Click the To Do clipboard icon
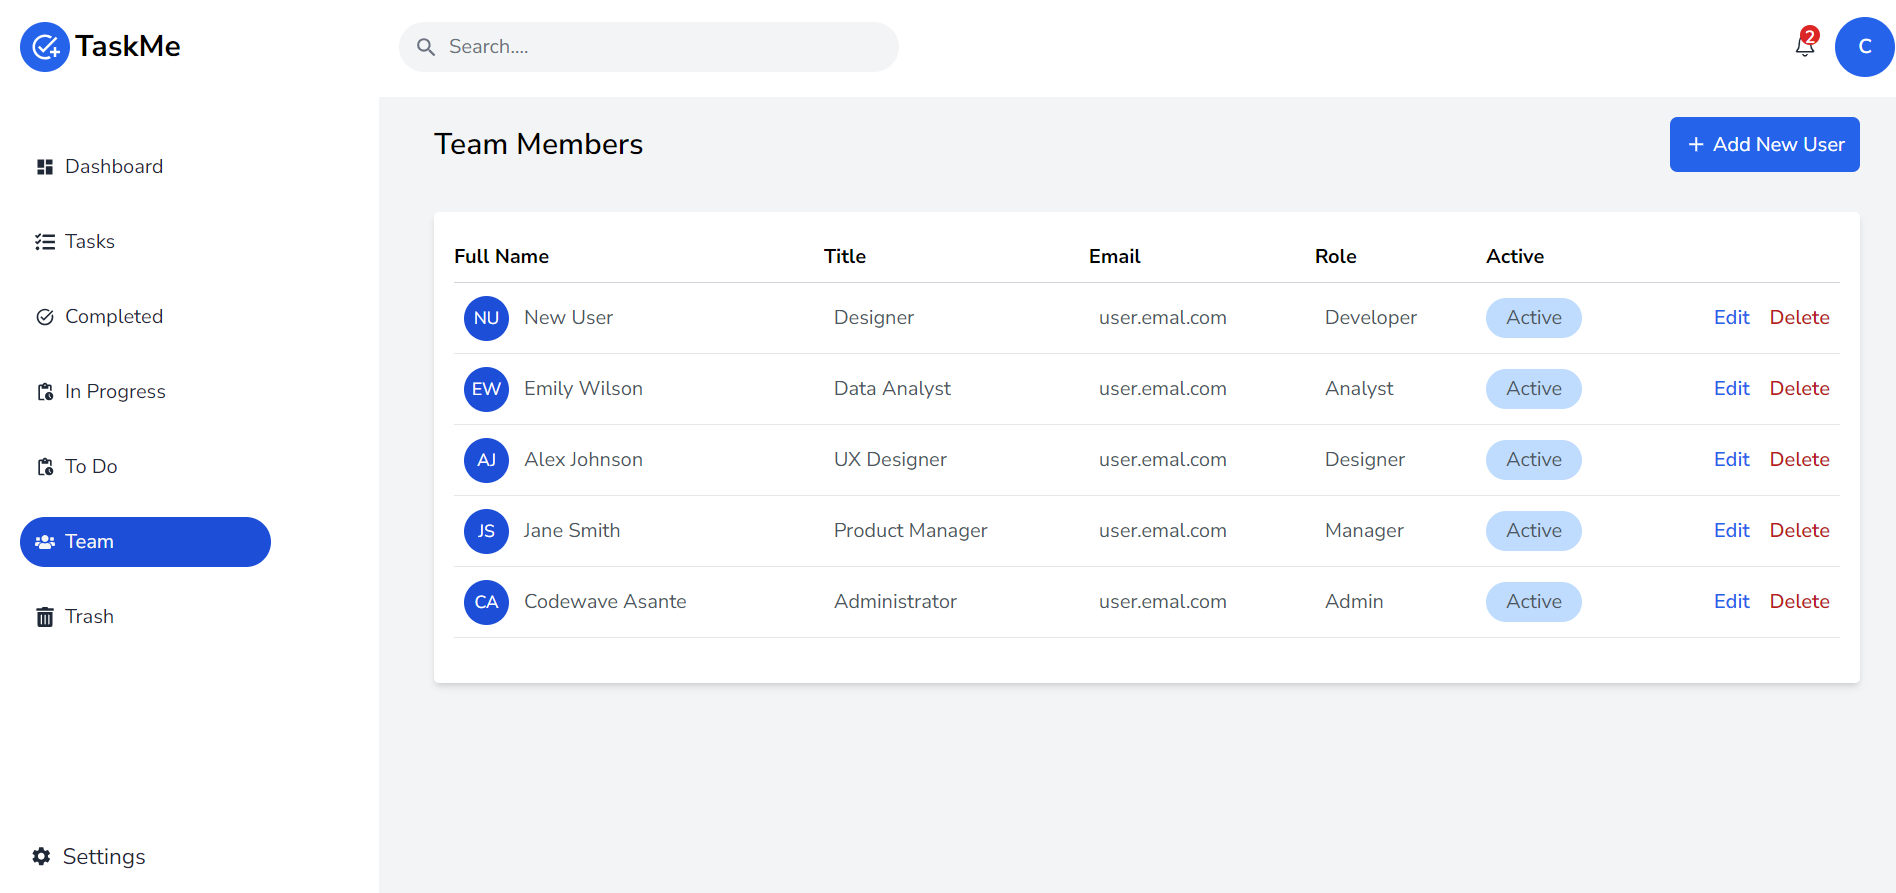This screenshot has height=893, width=1896. pos(45,467)
